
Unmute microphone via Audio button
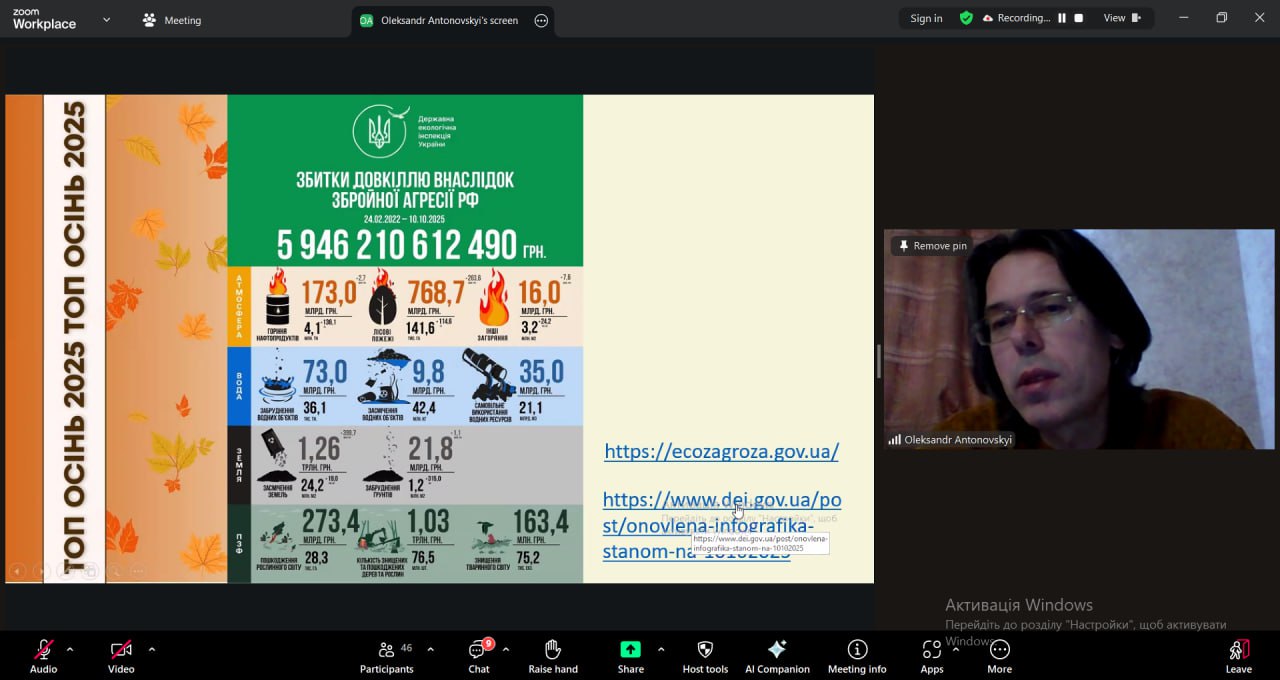43,656
